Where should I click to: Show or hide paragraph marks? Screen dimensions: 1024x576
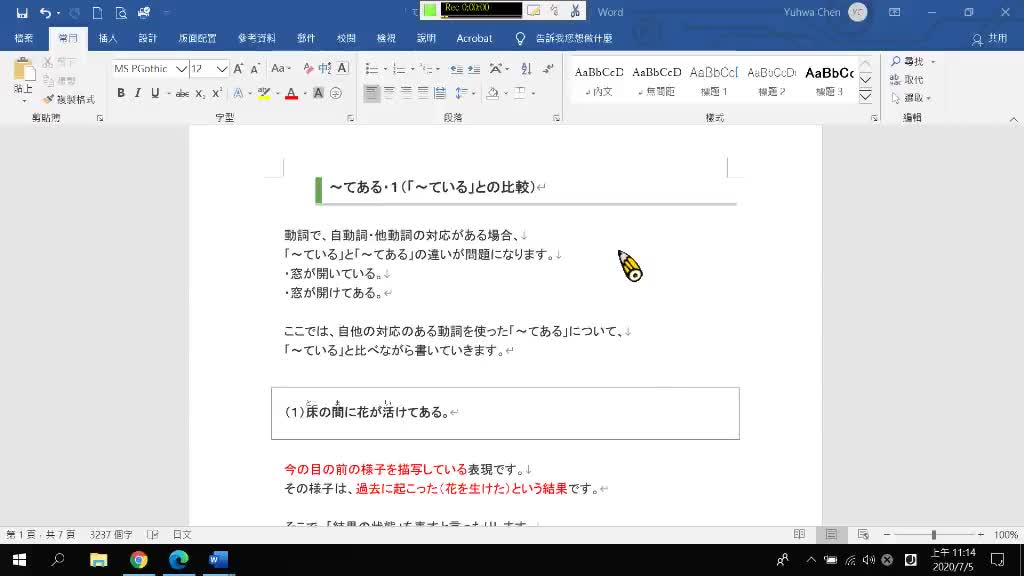tap(548, 69)
